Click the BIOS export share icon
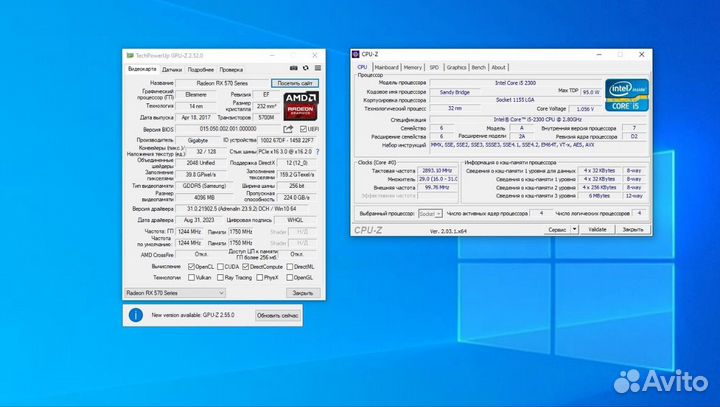The height and width of the screenshot is (407, 720). pyautogui.click(x=288, y=129)
